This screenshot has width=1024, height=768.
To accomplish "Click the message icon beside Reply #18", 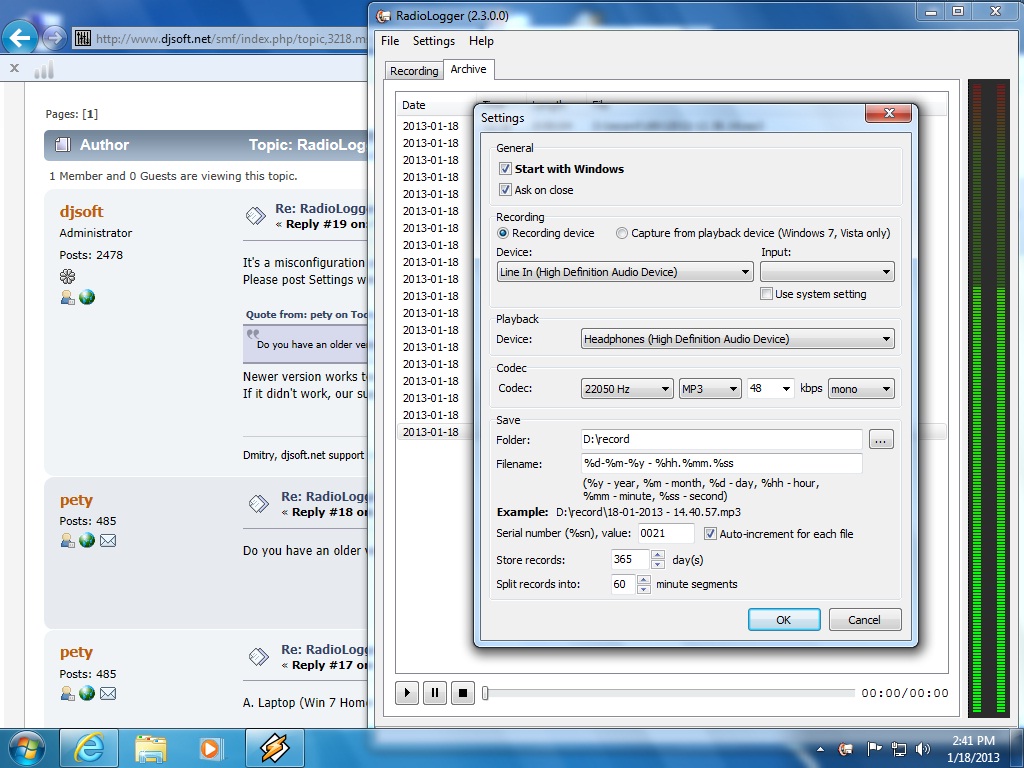I will pyautogui.click(x=259, y=504).
